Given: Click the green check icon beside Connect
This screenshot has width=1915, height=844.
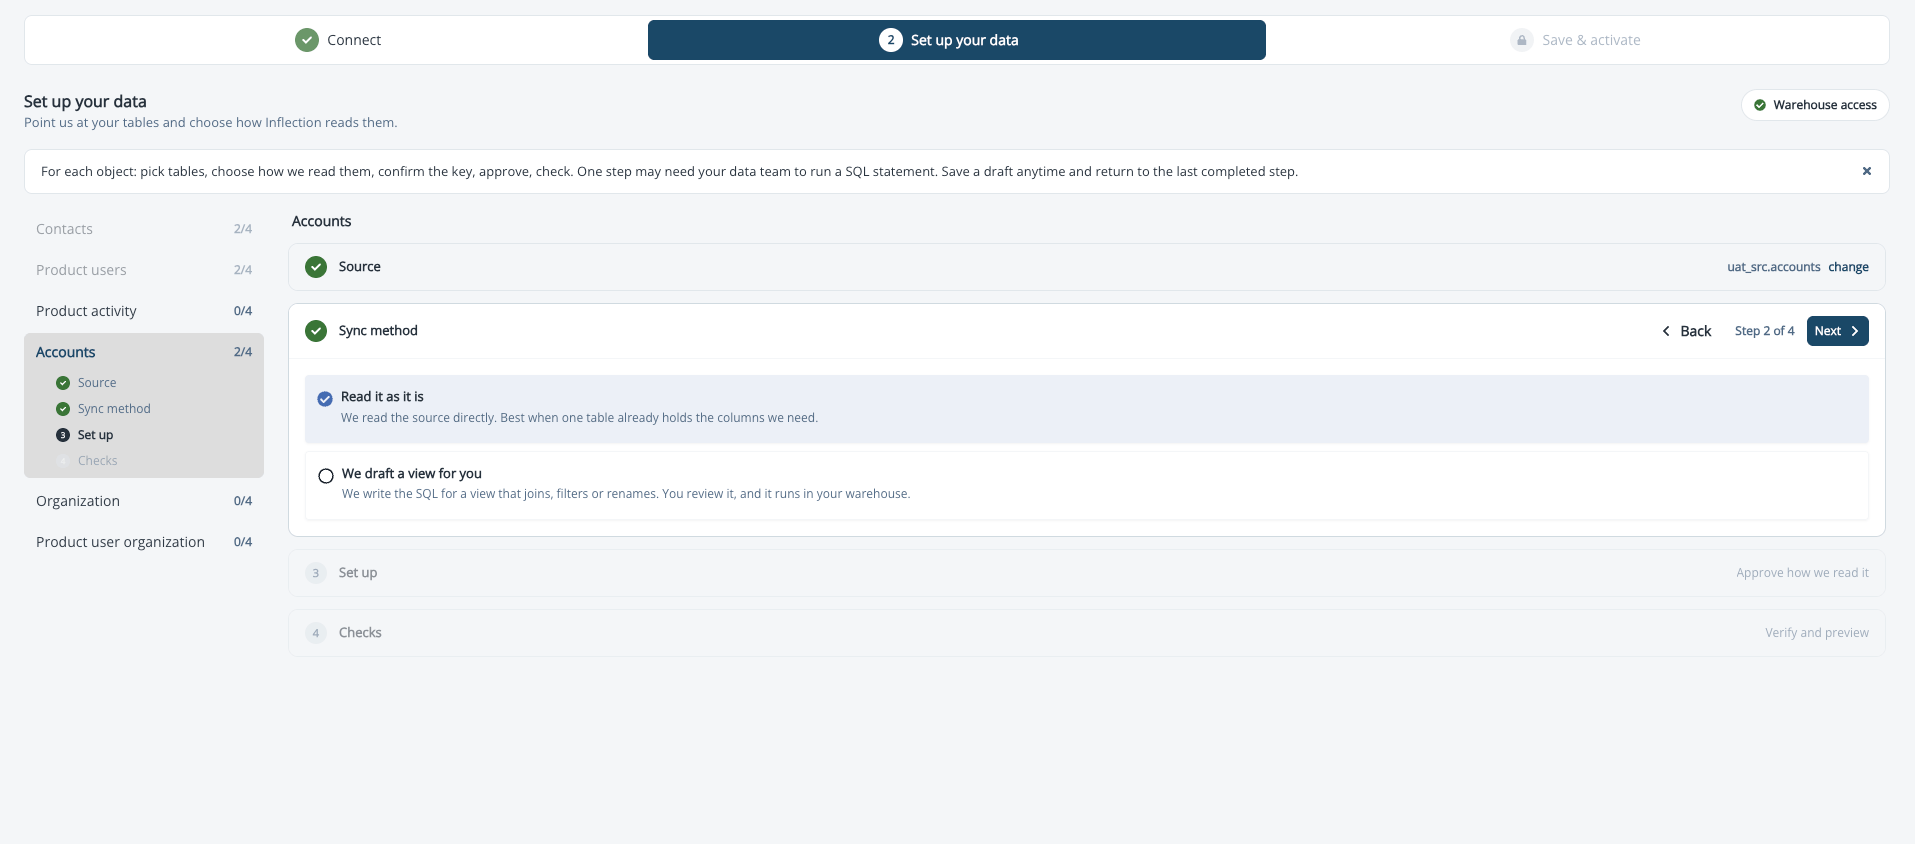Looking at the screenshot, I should click(307, 40).
